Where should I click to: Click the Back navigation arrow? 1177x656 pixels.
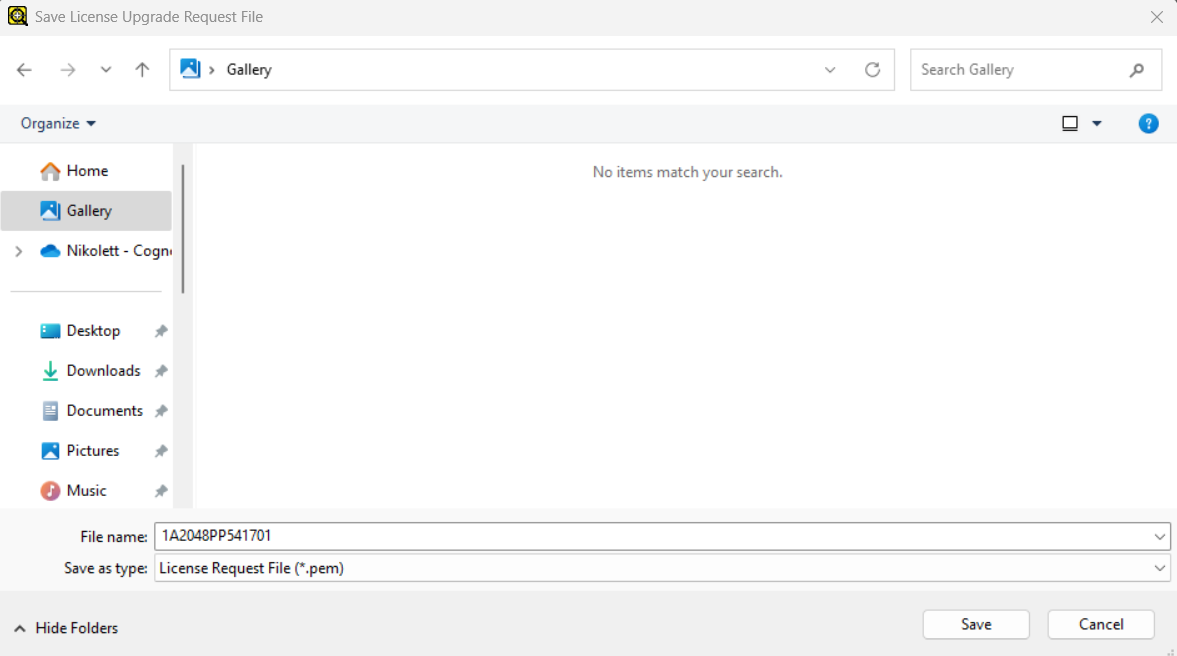coord(25,70)
